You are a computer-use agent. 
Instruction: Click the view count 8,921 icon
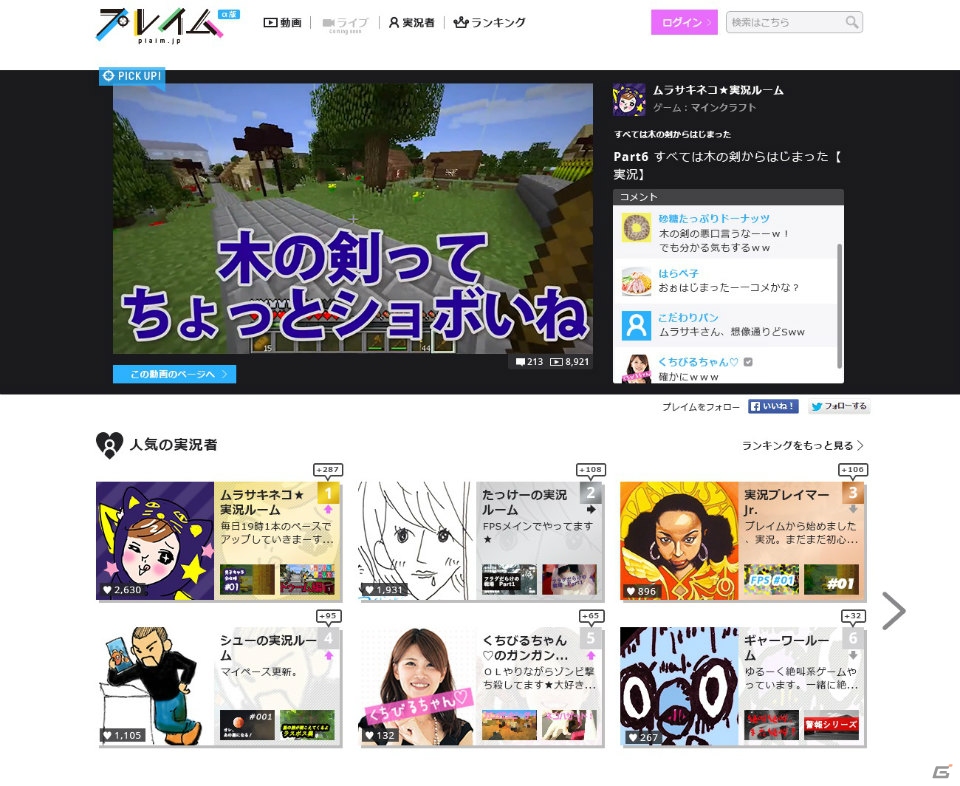tap(556, 362)
